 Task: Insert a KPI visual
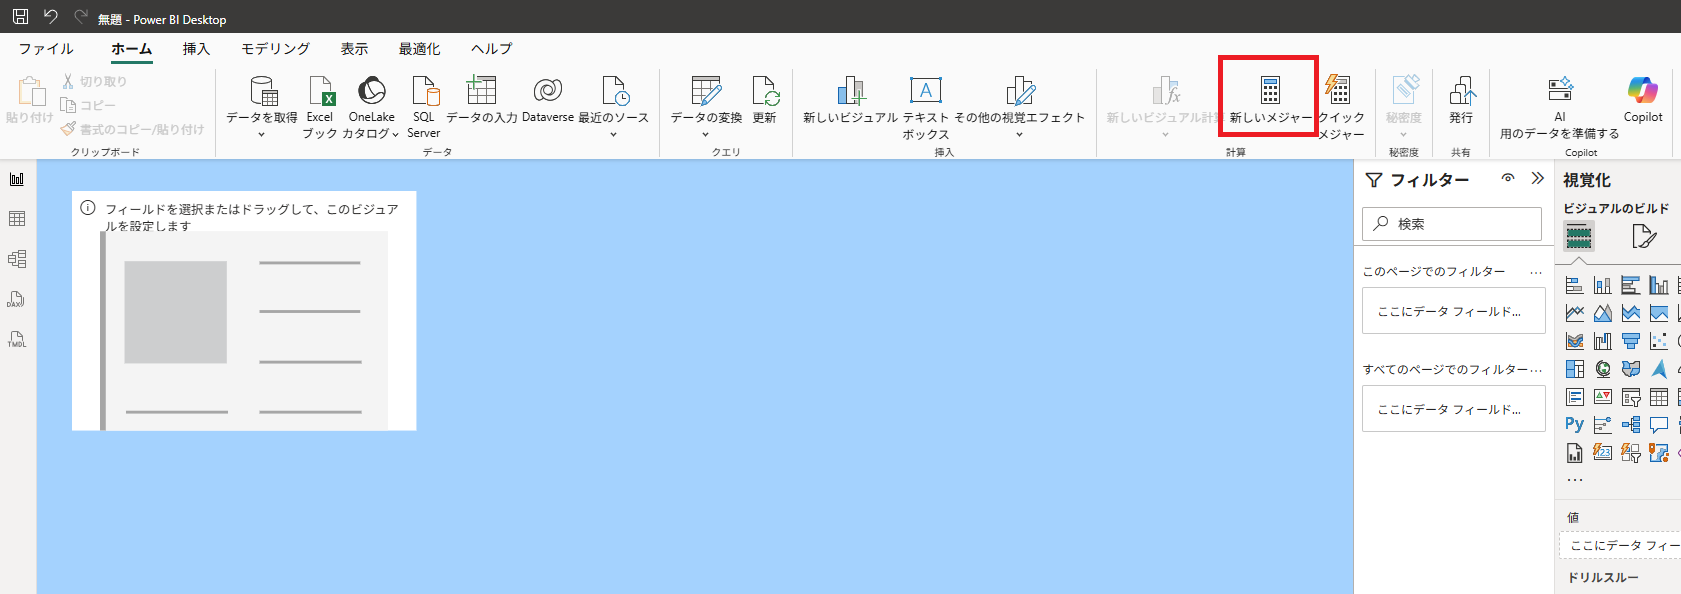tap(1603, 397)
